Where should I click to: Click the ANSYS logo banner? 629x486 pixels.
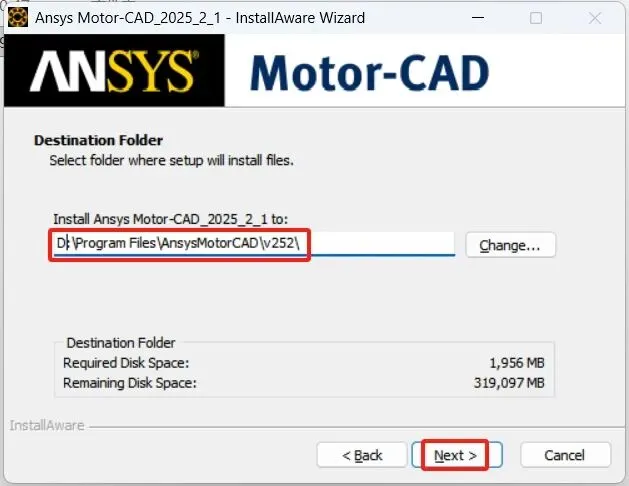pos(114,70)
